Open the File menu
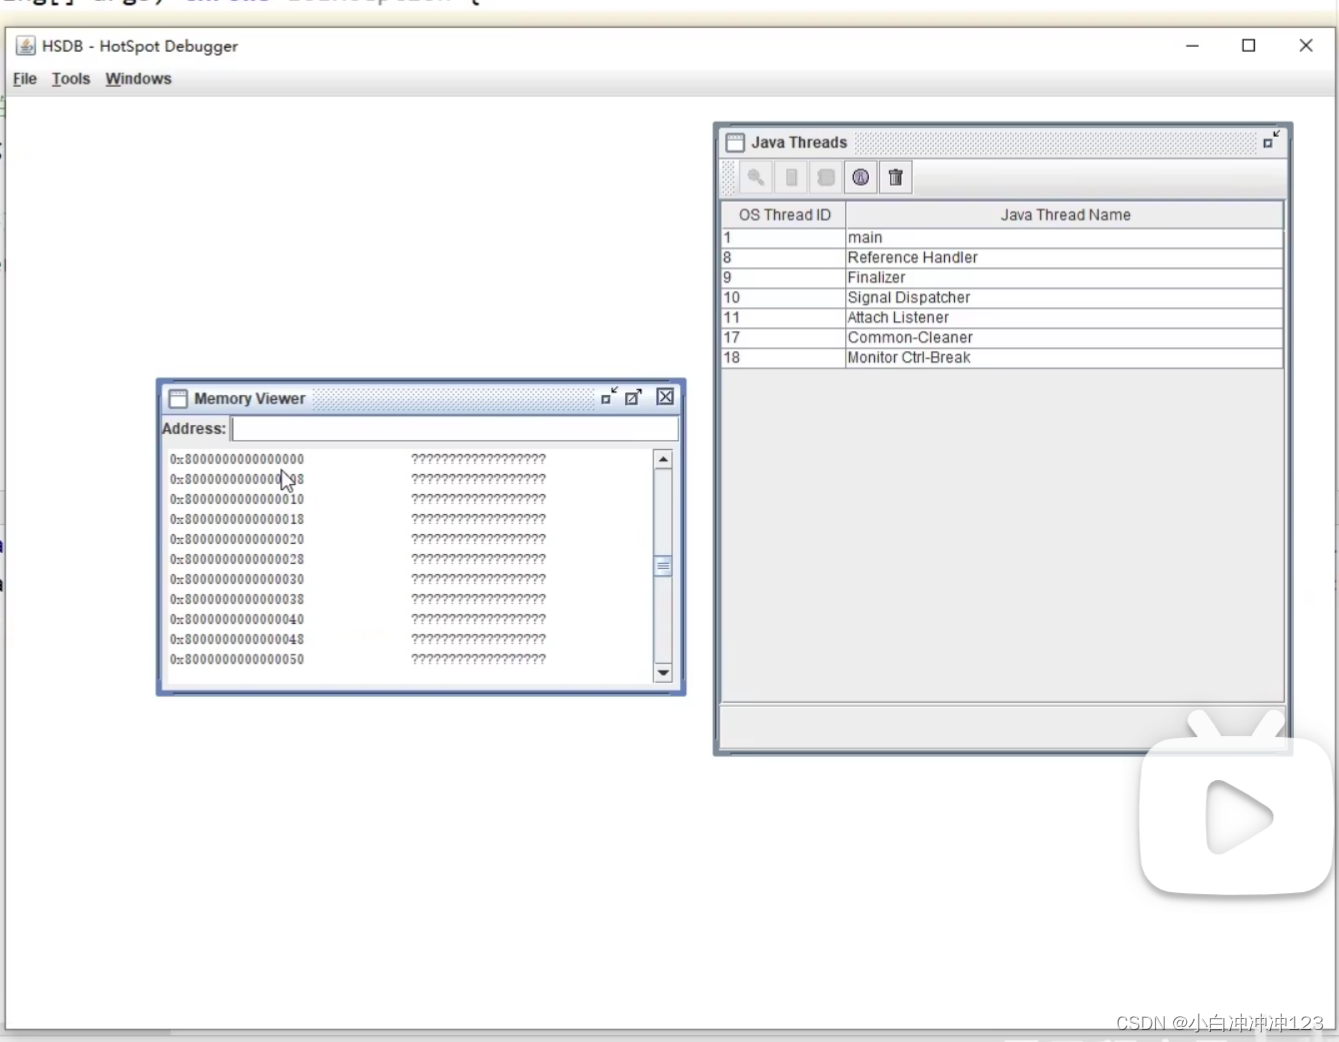 tap(25, 79)
